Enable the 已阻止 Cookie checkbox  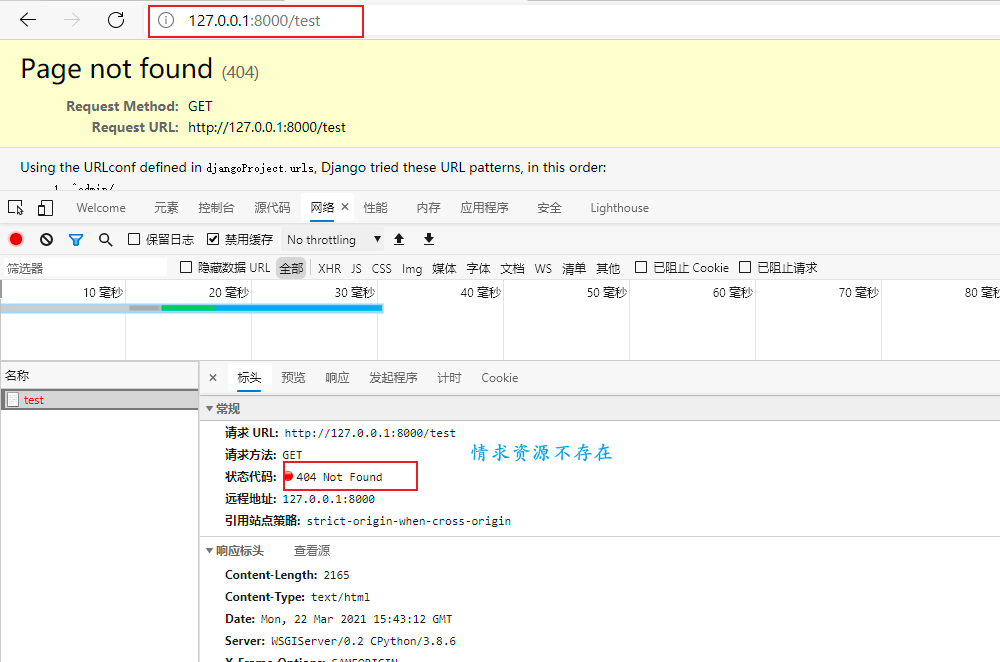(641, 267)
